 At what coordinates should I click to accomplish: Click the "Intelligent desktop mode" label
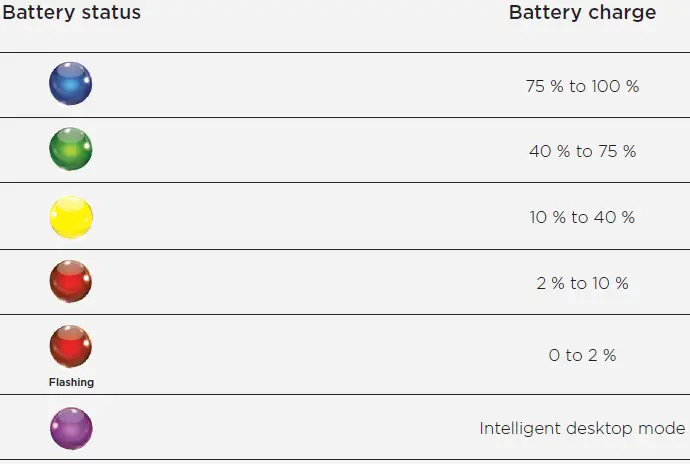pos(582,429)
